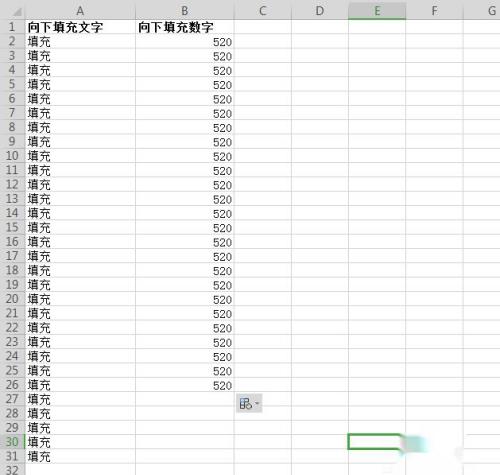500x475 pixels.
Task: Click empty cell B27
Action: click(x=185, y=399)
